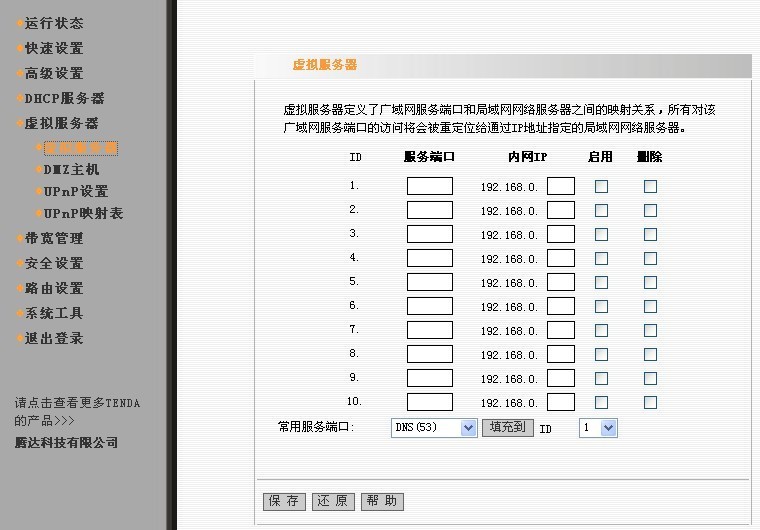Click the 内网IP last-octet field in row 7
The height and width of the screenshot is (530, 760).
click(x=561, y=330)
